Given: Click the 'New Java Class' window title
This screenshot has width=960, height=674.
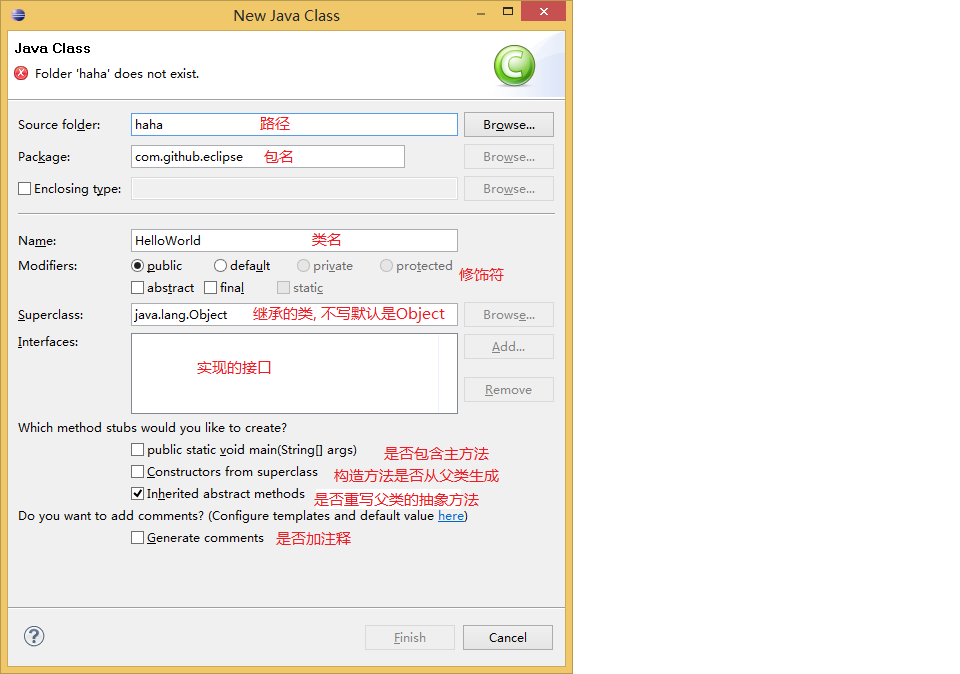Looking at the screenshot, I should [287, 15].
